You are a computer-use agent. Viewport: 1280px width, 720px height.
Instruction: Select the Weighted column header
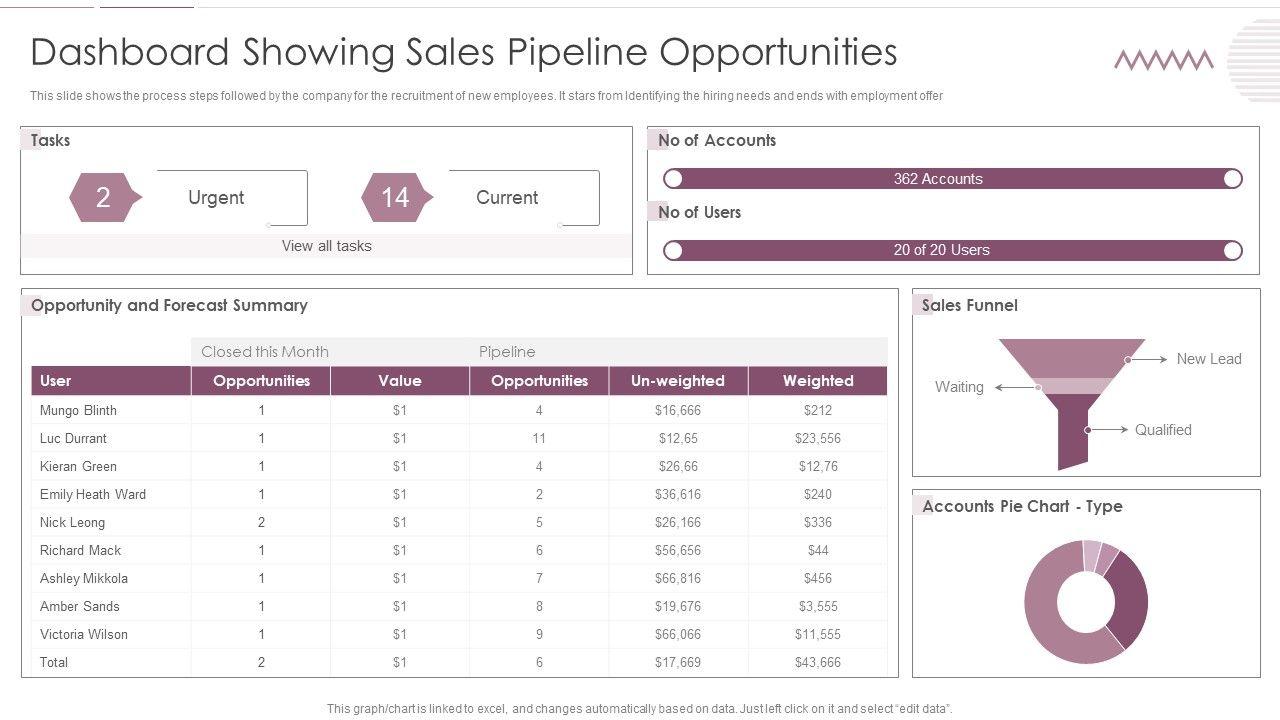(818, 381)
